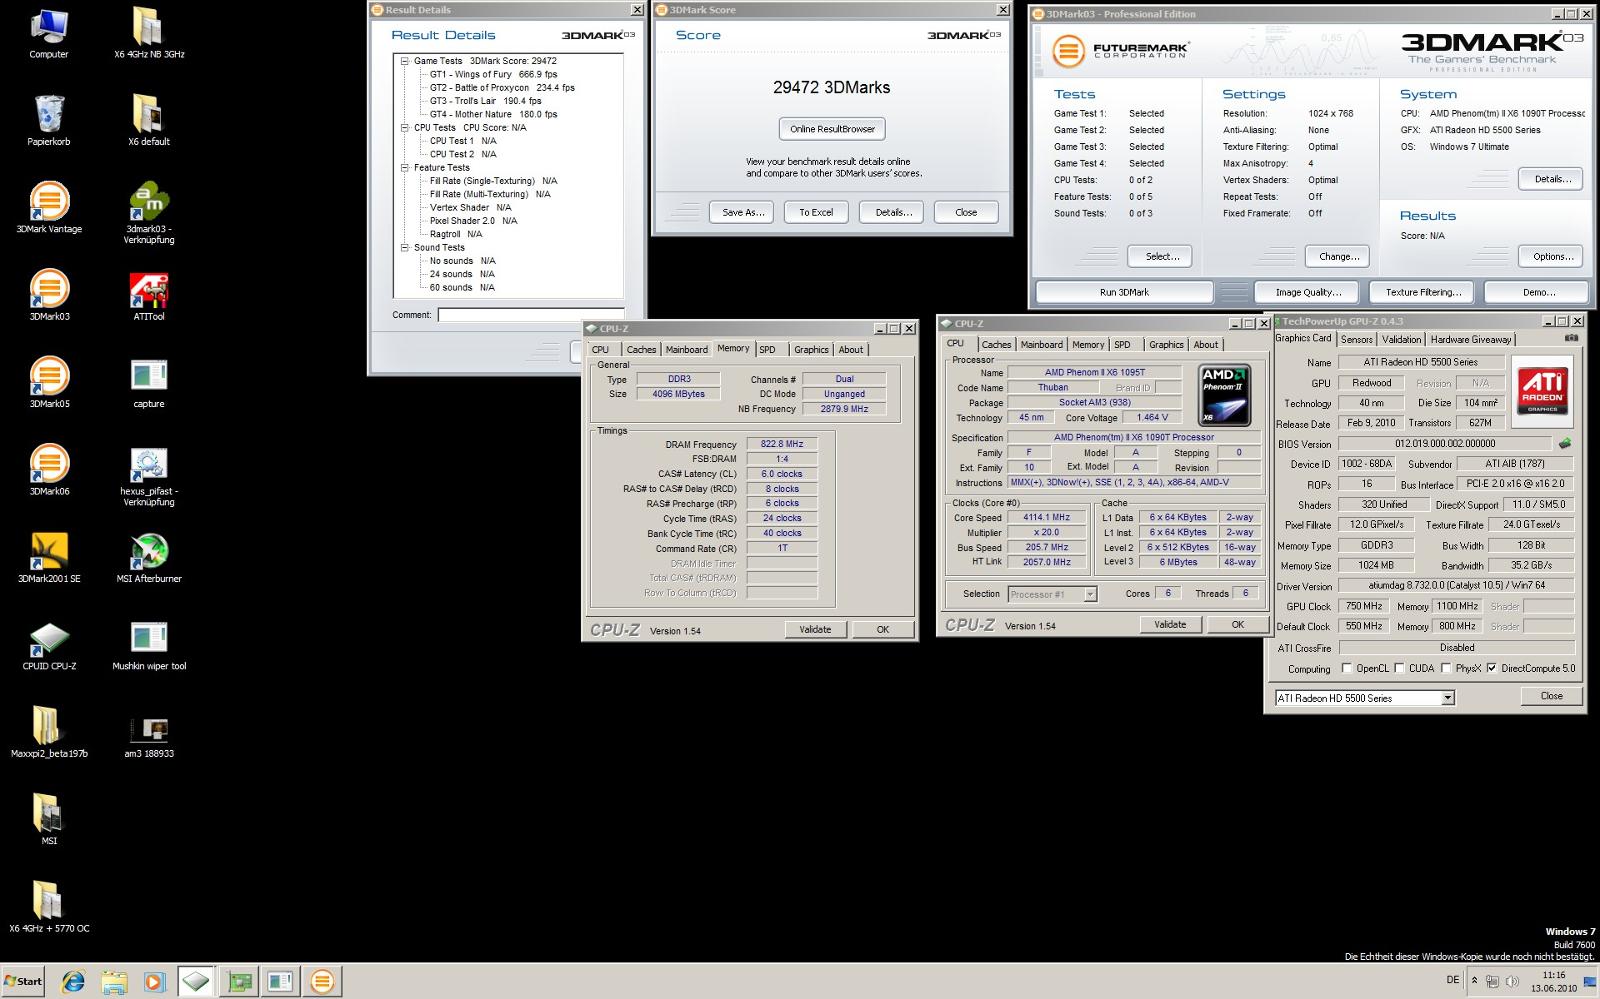The image size is (1600, 999).
Task: Collapse CPU Tests tree node
Action: click(x=405, y=128)
